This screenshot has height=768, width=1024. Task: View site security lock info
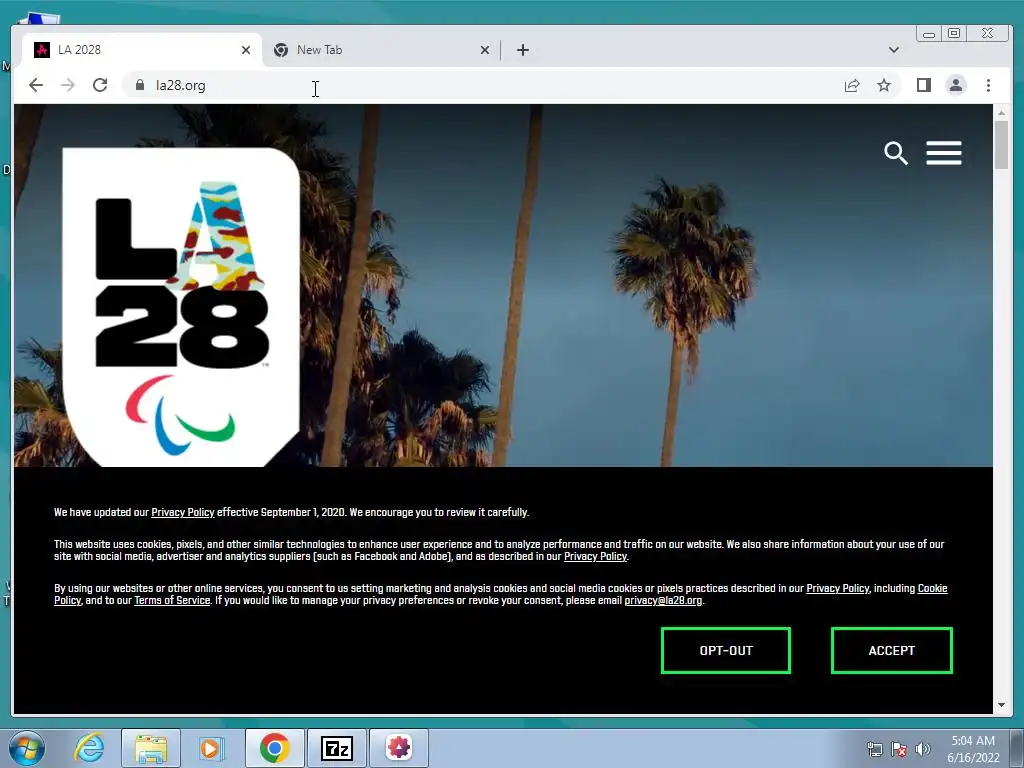tap(139, 85)
